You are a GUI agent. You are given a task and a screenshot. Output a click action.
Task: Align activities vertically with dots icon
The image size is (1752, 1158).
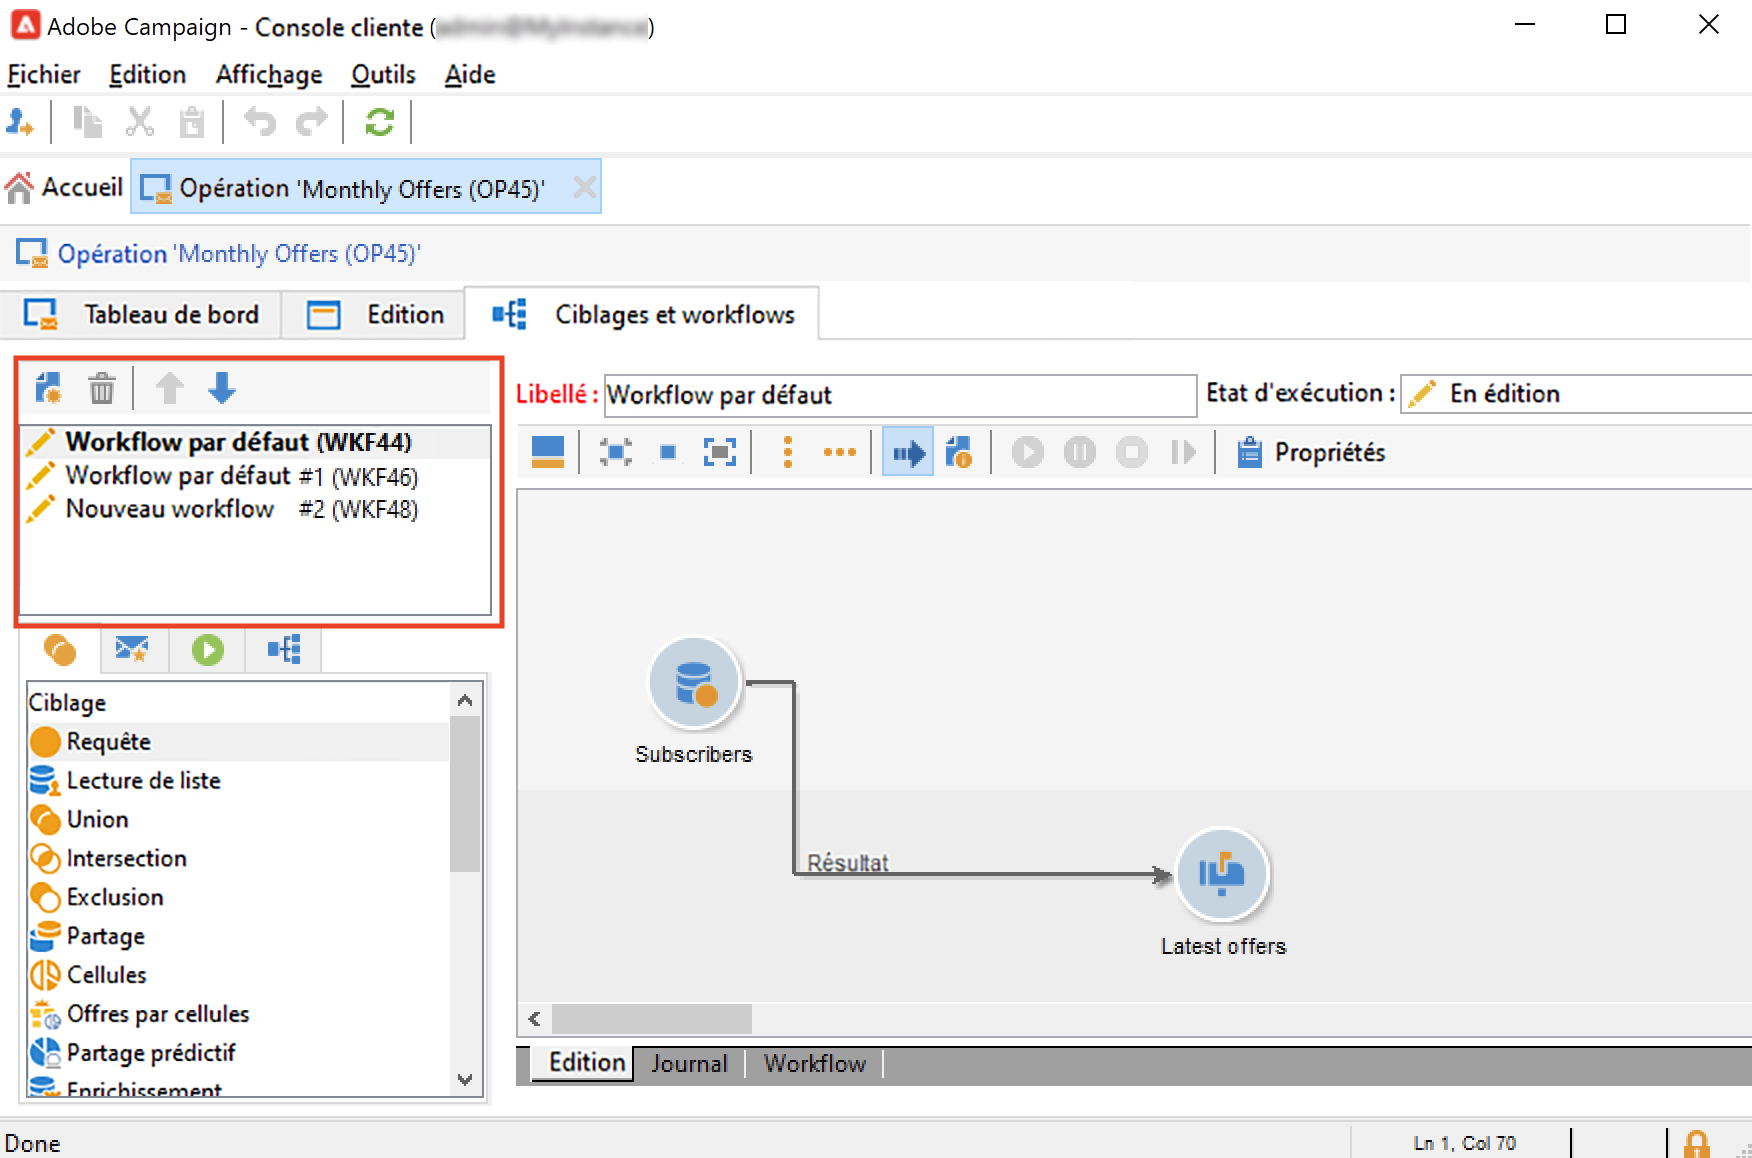click(788, 453)
